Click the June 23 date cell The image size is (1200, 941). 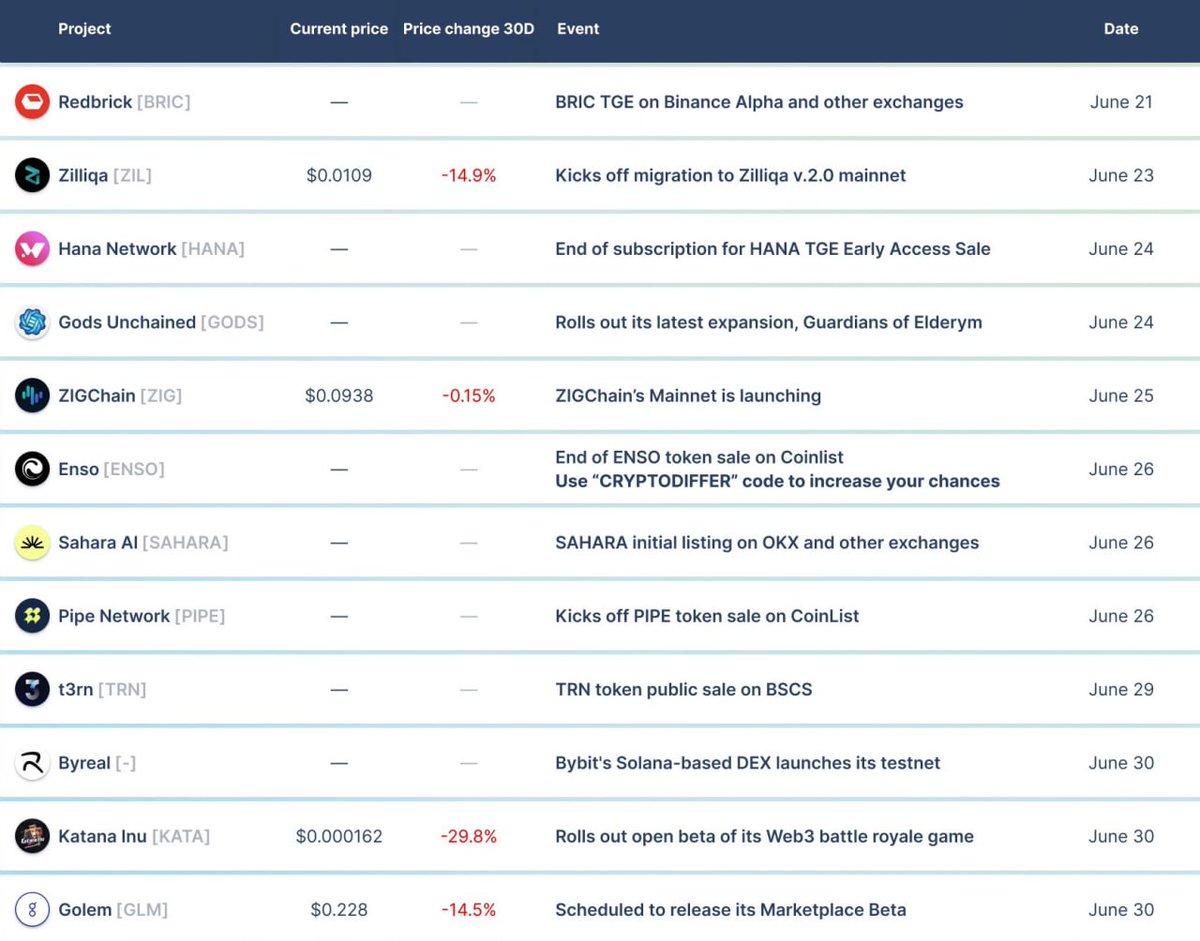pos(1121,176)
